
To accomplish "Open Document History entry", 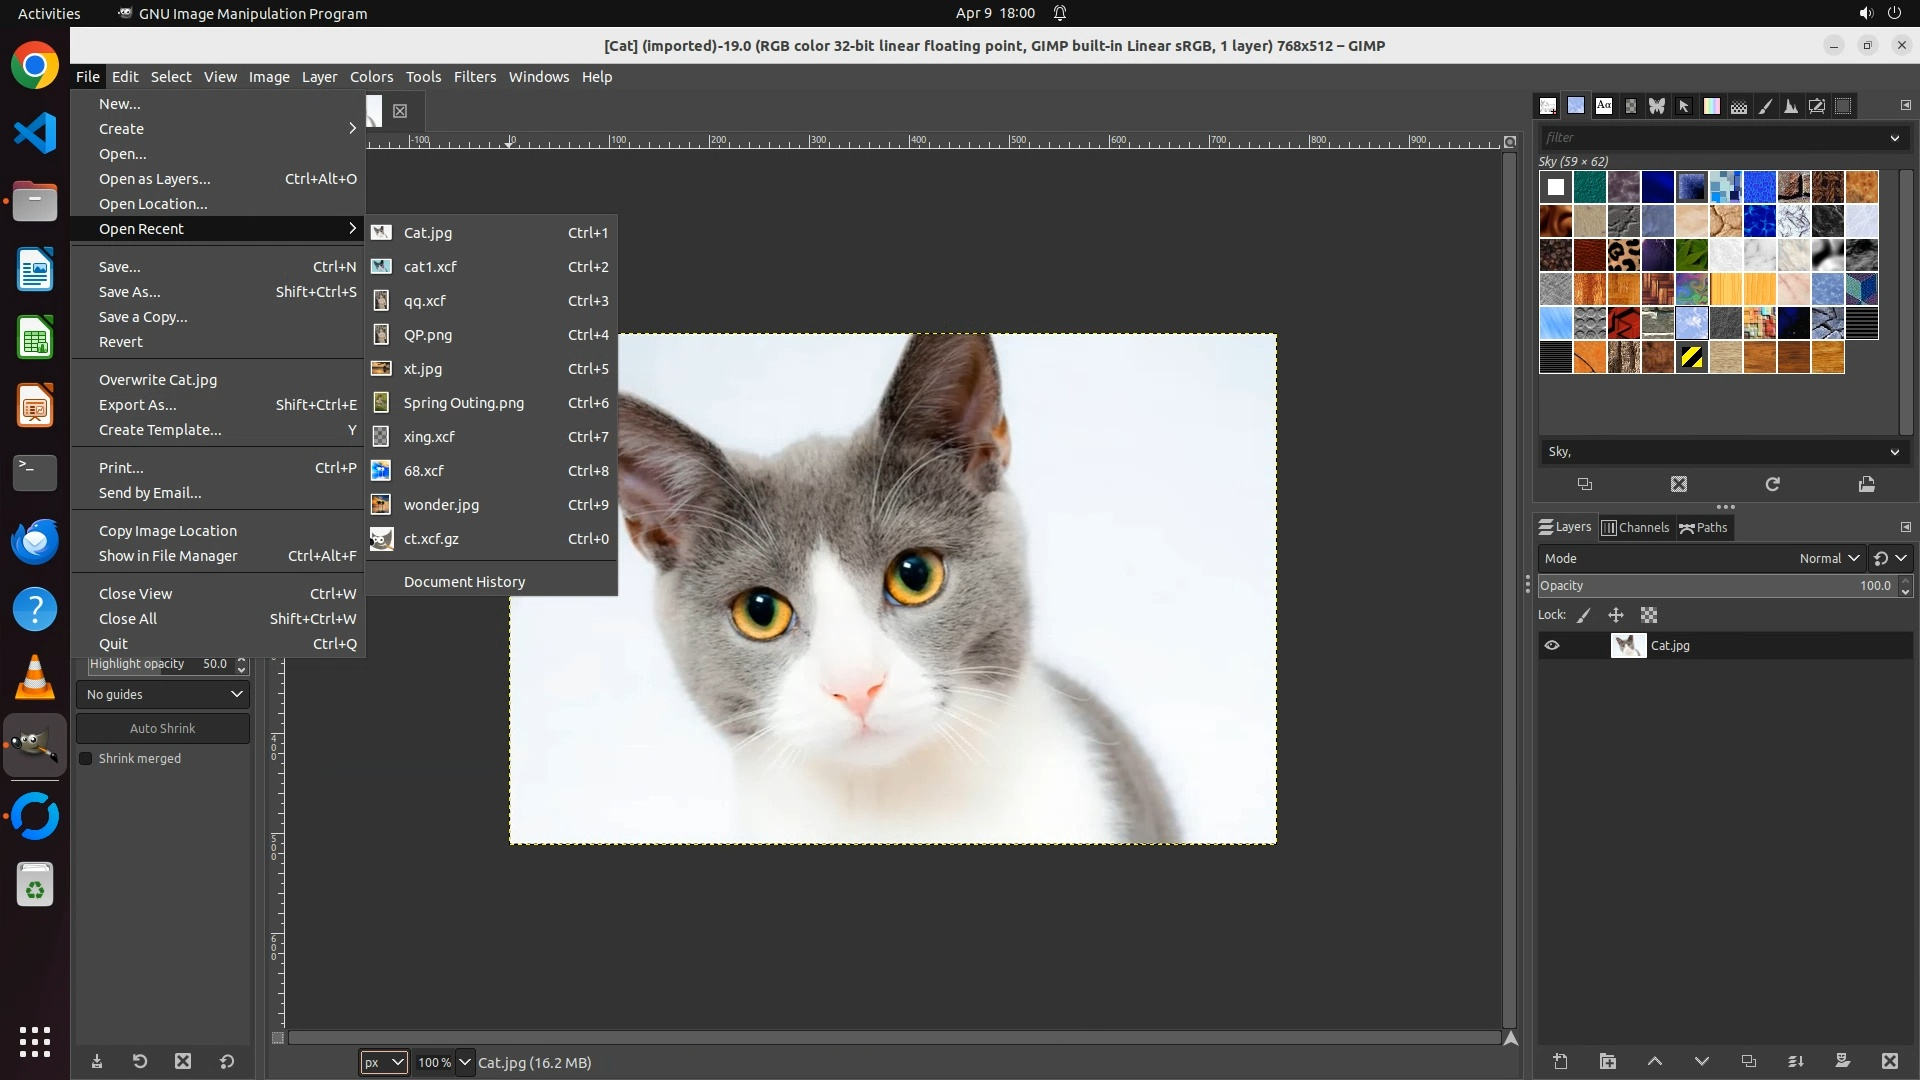I will pos(464,581).
